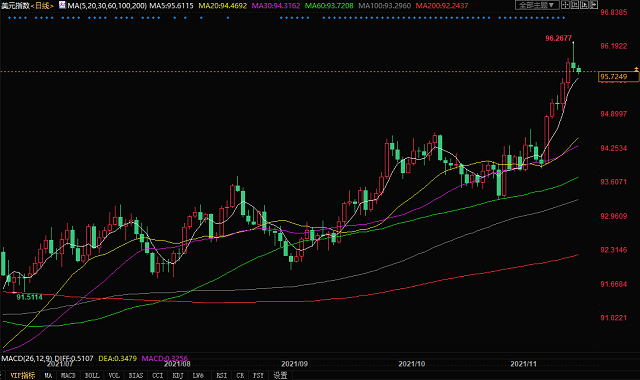Click the arrow export icon at top right
This screenshot has width=640, height=380.
click(593, 5)
